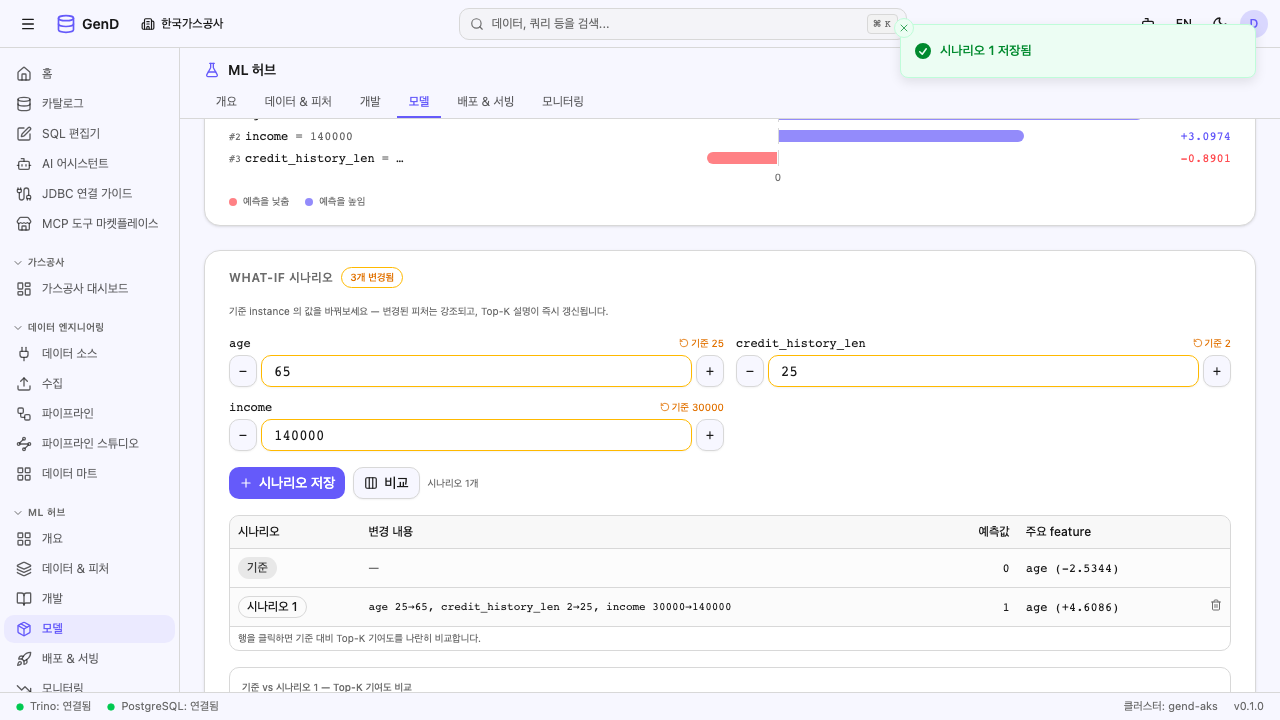Open sidebar 배포 & 서빙 item
1280x720 pixels.
90,659
